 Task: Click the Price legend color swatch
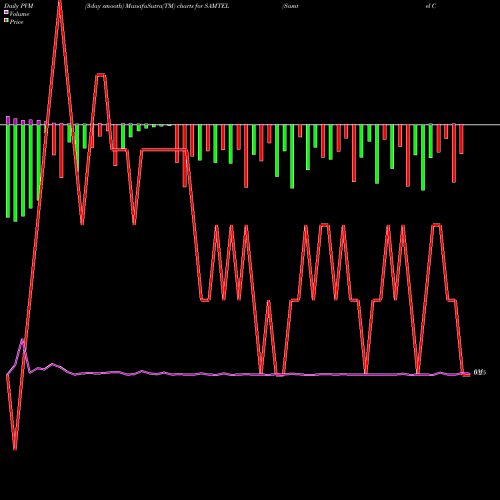click(6, 21)
